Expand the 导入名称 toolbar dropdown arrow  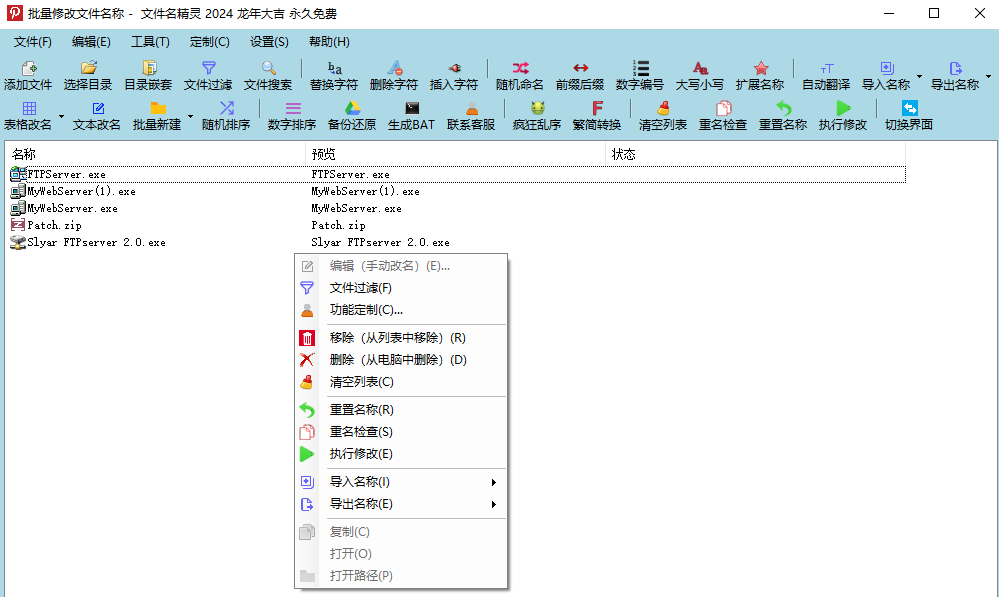pos(919,76)
